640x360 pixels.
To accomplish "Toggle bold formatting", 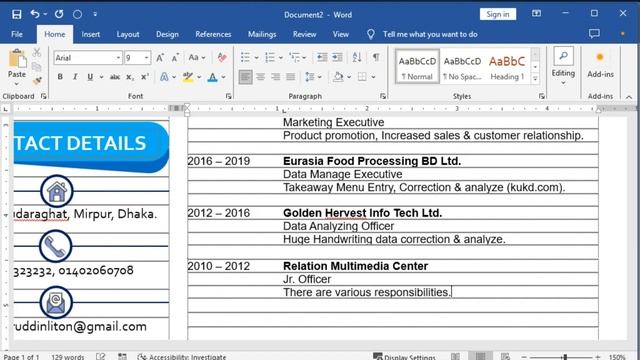I will (60, 77).
